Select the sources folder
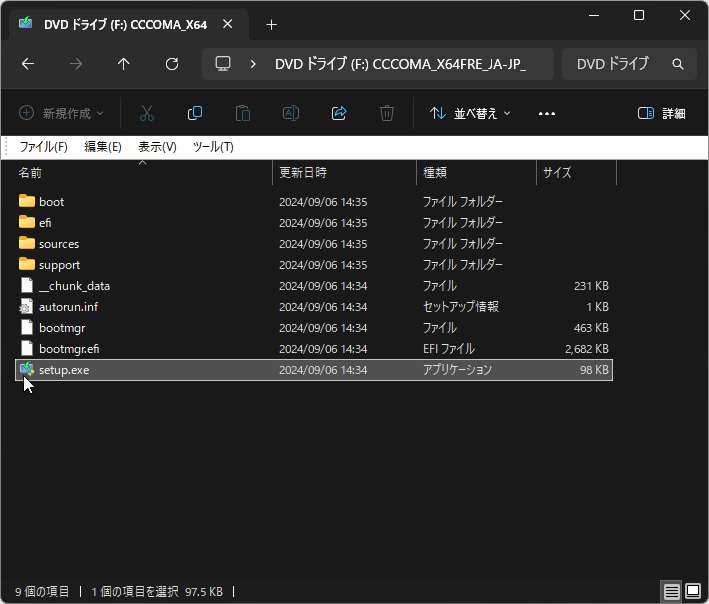This screenshot has height=604, width=709. (59, 244)
